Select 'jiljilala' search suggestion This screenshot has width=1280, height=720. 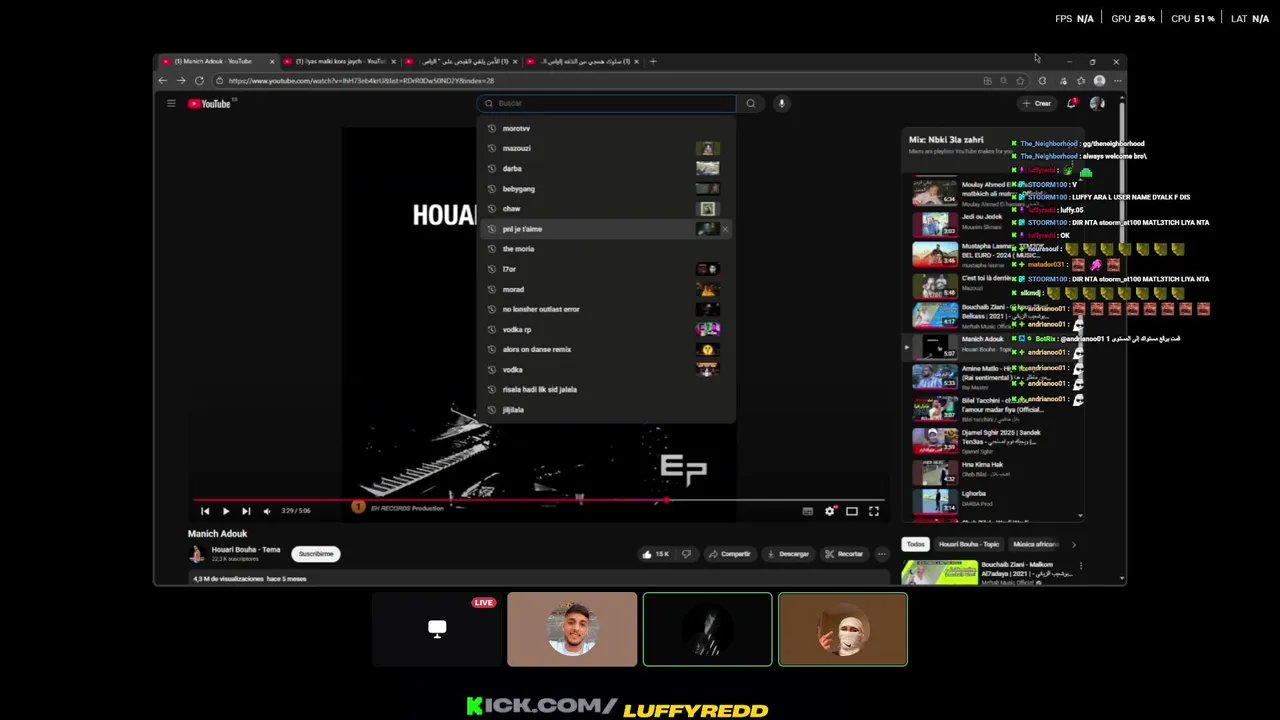606,409
